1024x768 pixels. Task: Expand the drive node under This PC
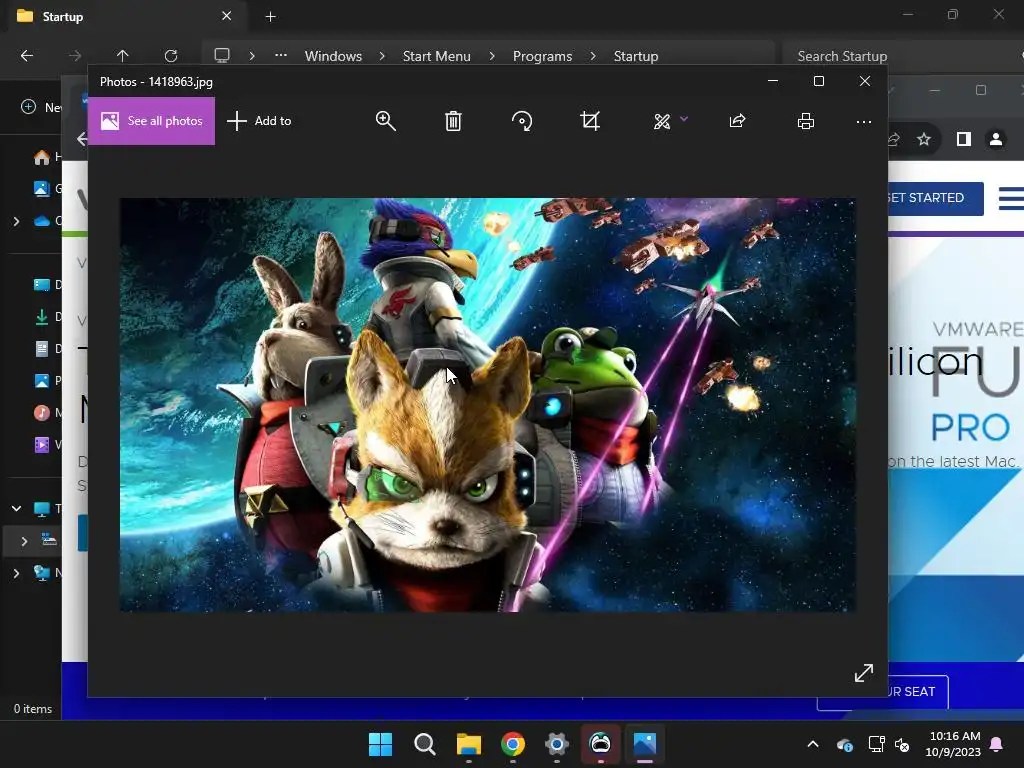24,541
